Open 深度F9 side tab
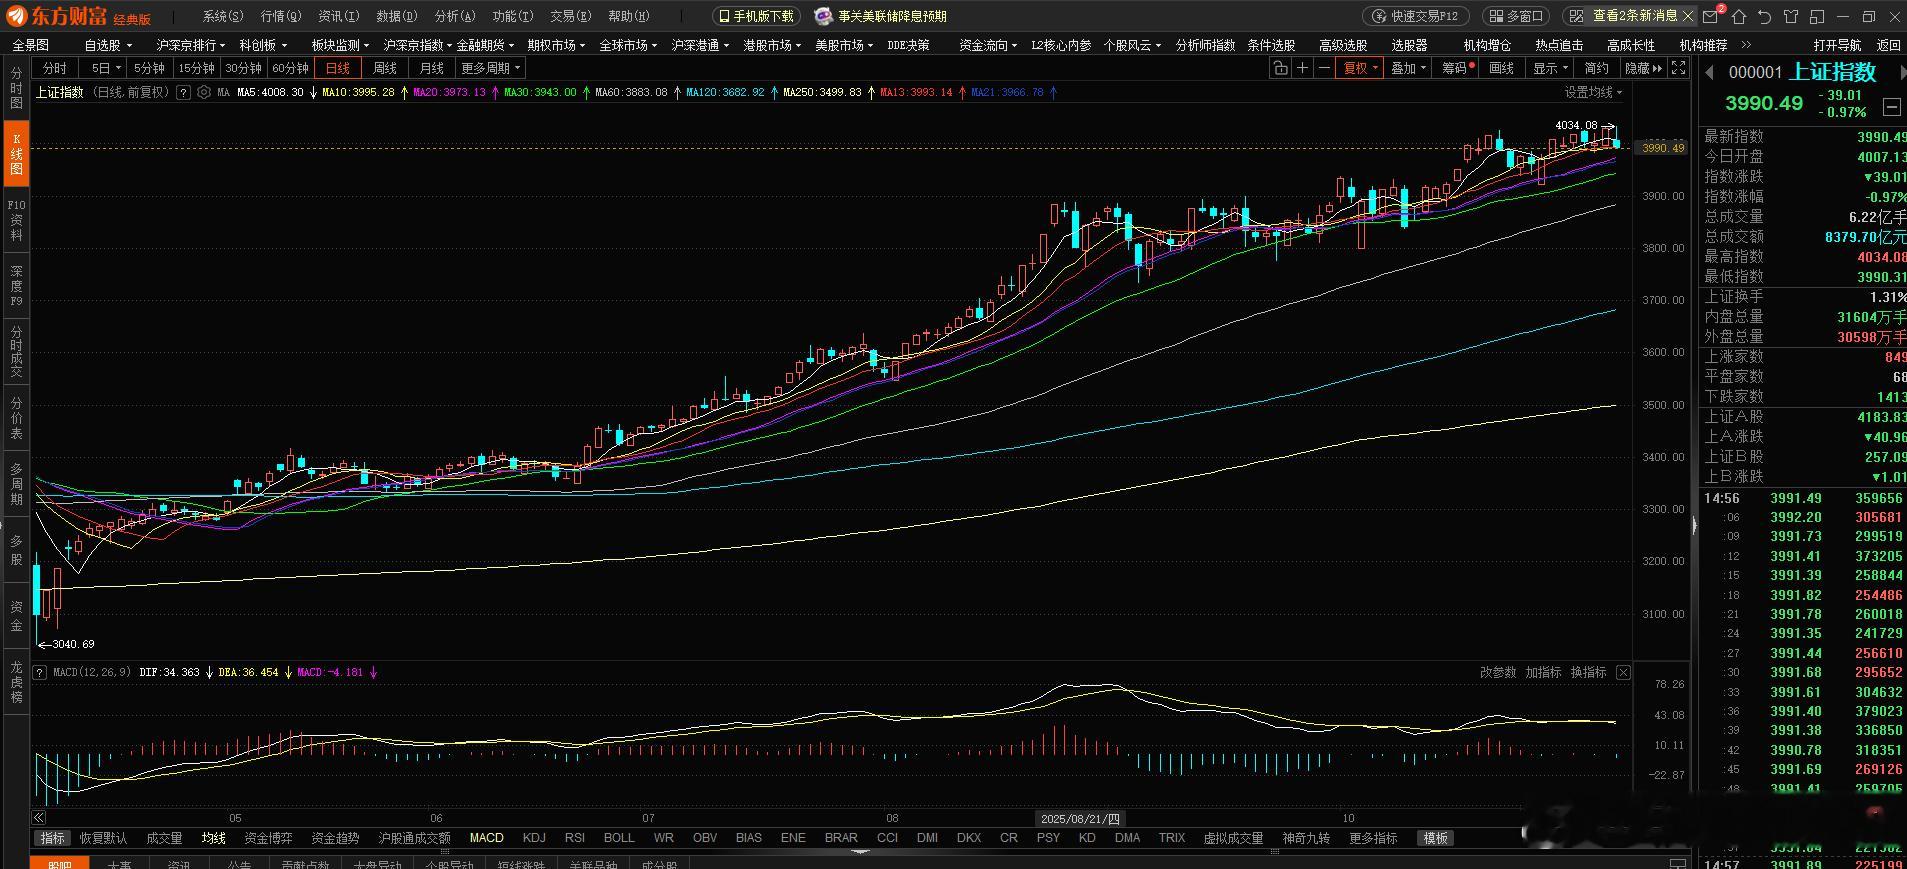This screenshot has height=869, width=1907. (16, 285)
